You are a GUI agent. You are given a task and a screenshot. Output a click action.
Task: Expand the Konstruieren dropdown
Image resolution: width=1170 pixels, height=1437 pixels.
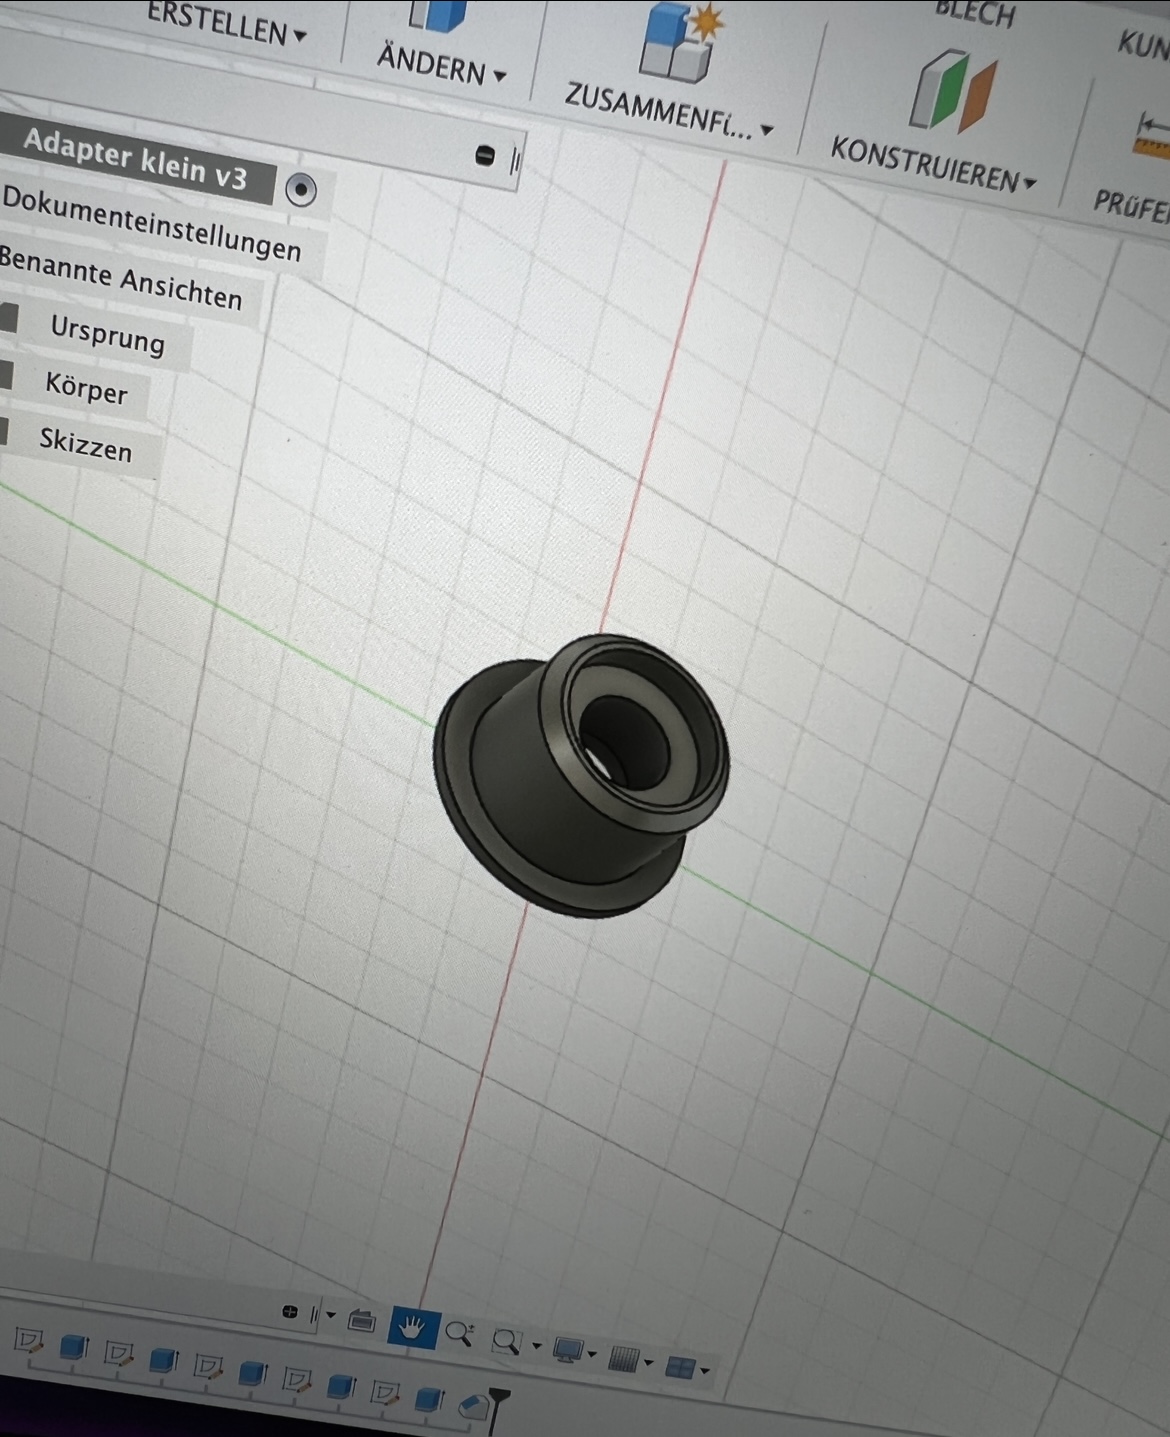click(x=933, y=167)
